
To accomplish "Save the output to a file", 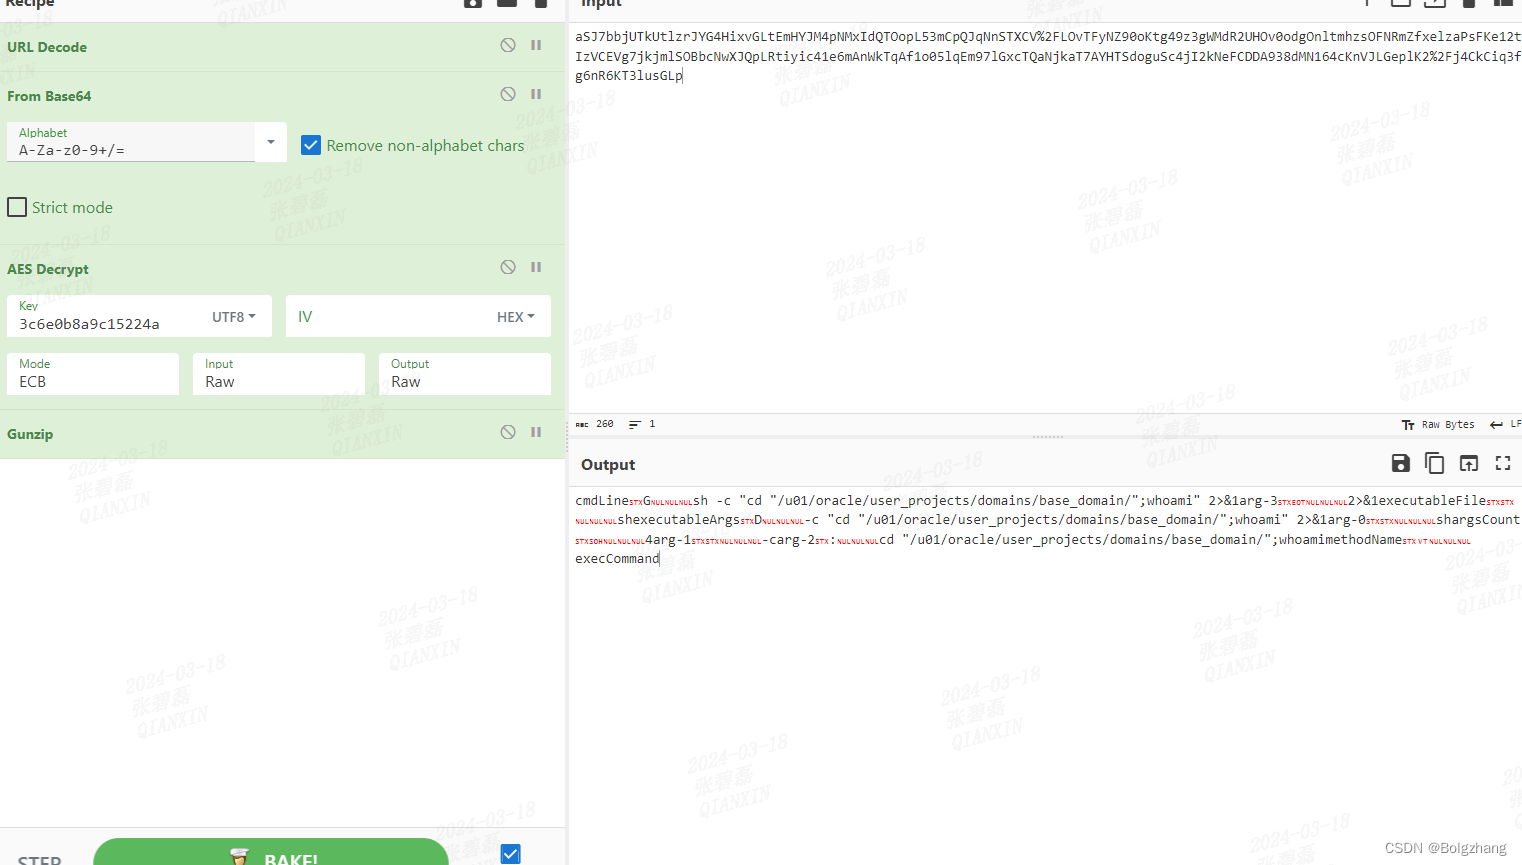I will pos(1400,463).
